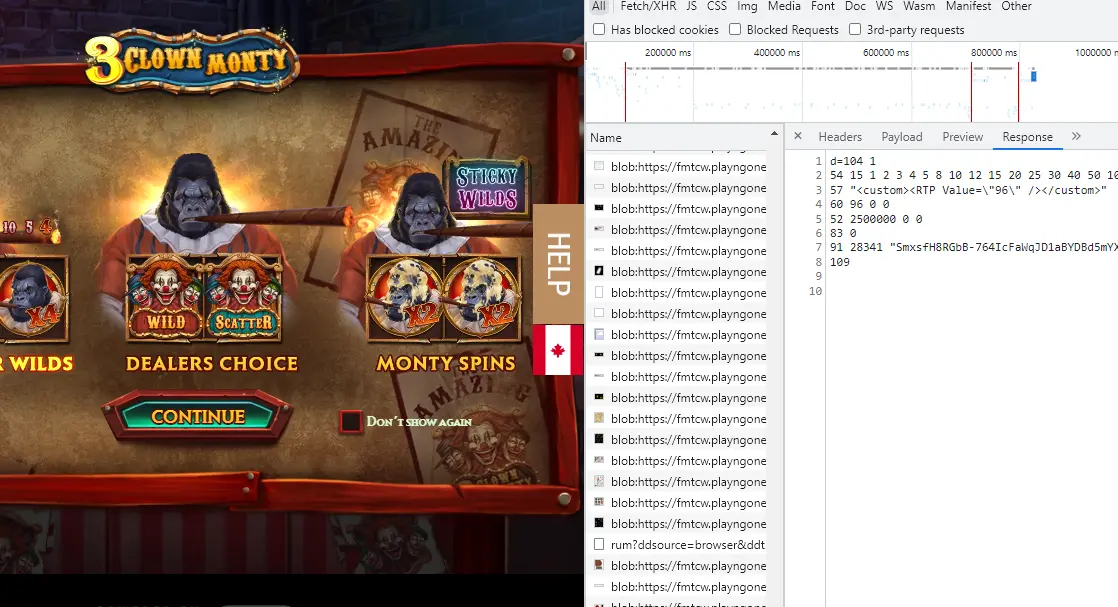Image resolution: width=1118 pixels, height=607 pixels.
Task: Click response line "52 2500000 0 0"
Action: coord(876,219)
